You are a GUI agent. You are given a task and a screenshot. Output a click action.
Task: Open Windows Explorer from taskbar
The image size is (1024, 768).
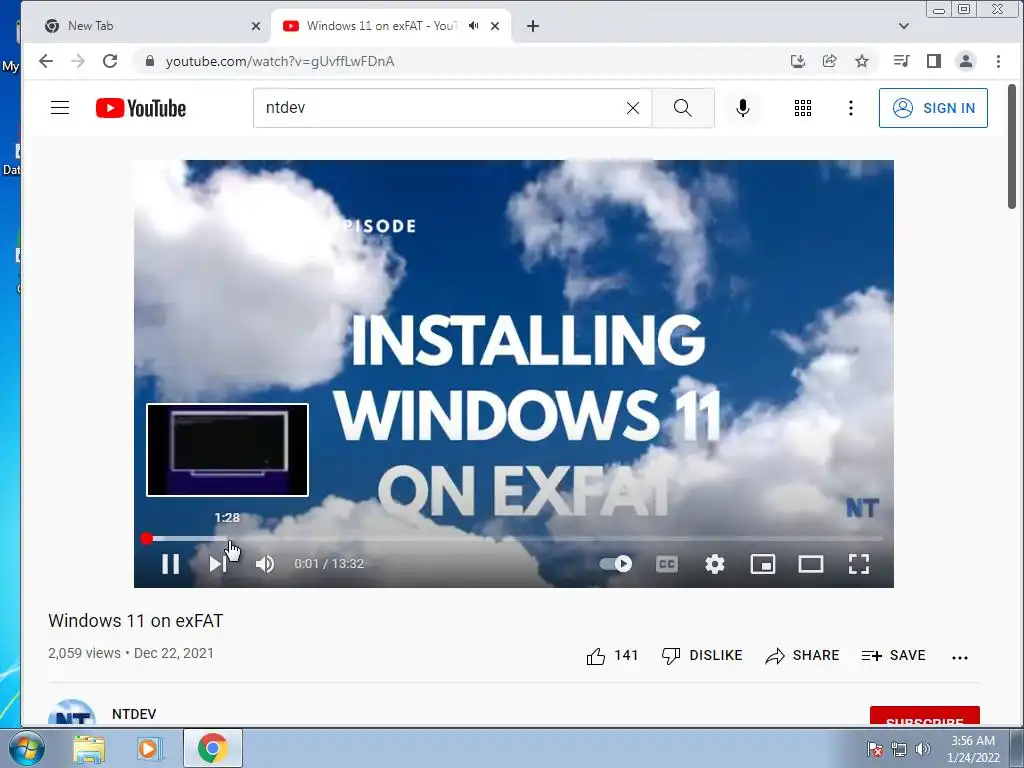[89, 748]
